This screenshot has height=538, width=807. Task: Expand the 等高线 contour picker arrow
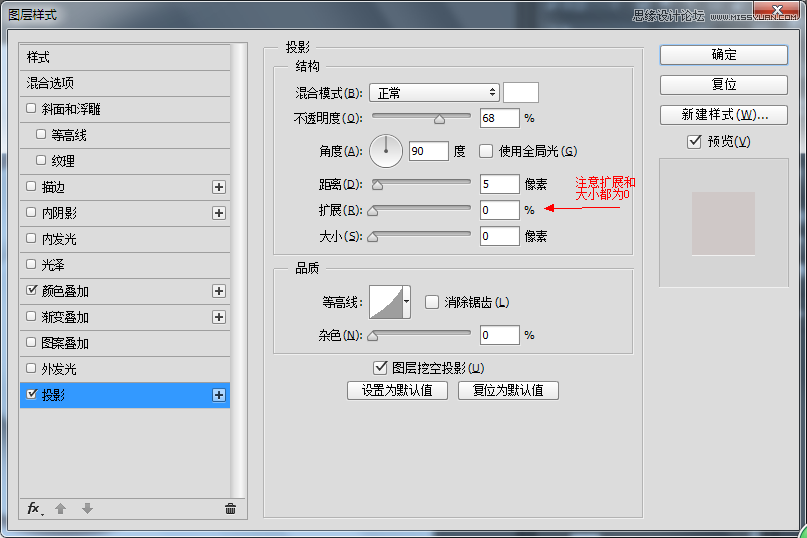(x=407, y=301)
